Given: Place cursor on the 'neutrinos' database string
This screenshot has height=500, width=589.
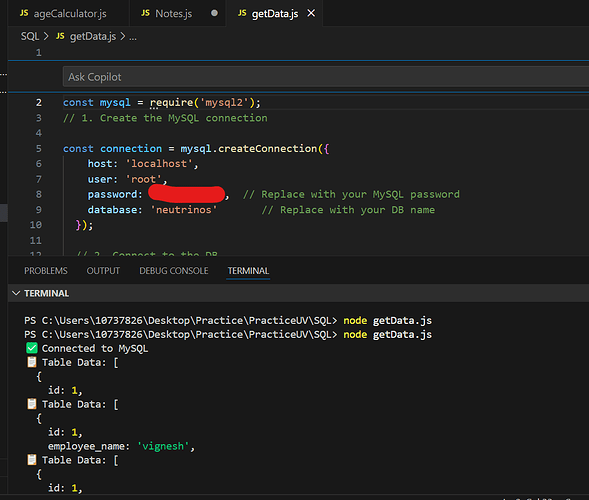Looking at the screenshot, I should point(184,210).
